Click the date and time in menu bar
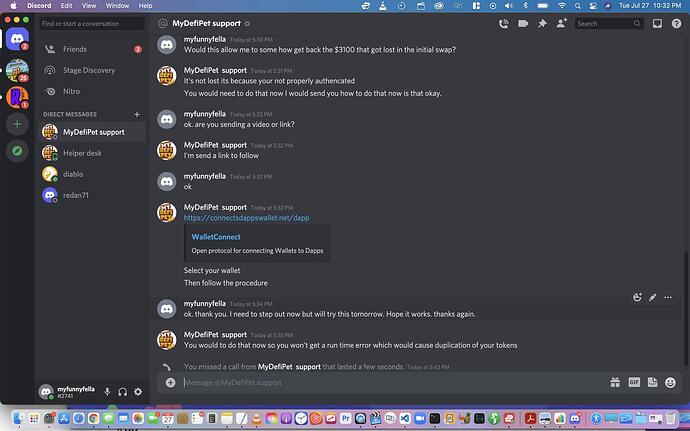Image resolution: width=690 pixels, height=431 pixels. pos(650,6)
